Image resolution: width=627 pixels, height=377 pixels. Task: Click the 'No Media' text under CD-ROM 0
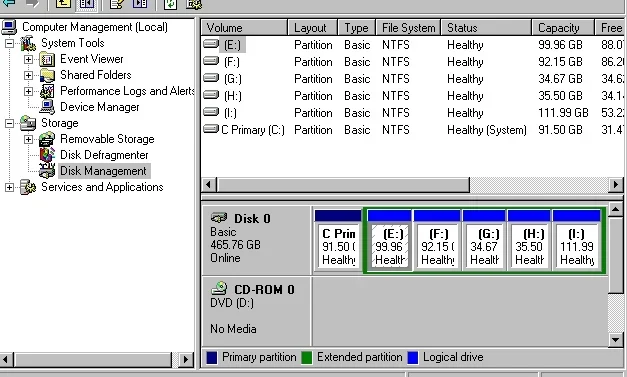click(233, 329)
